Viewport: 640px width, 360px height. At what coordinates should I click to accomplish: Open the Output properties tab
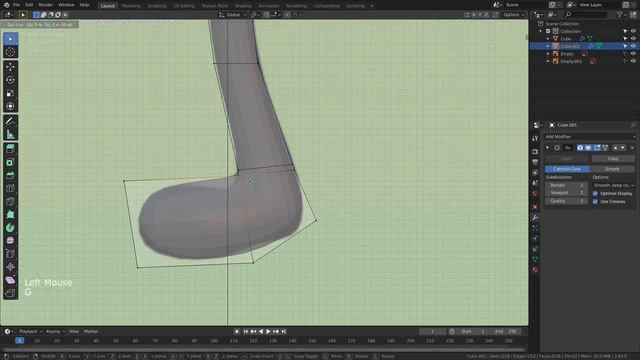[x=535, y=162]
